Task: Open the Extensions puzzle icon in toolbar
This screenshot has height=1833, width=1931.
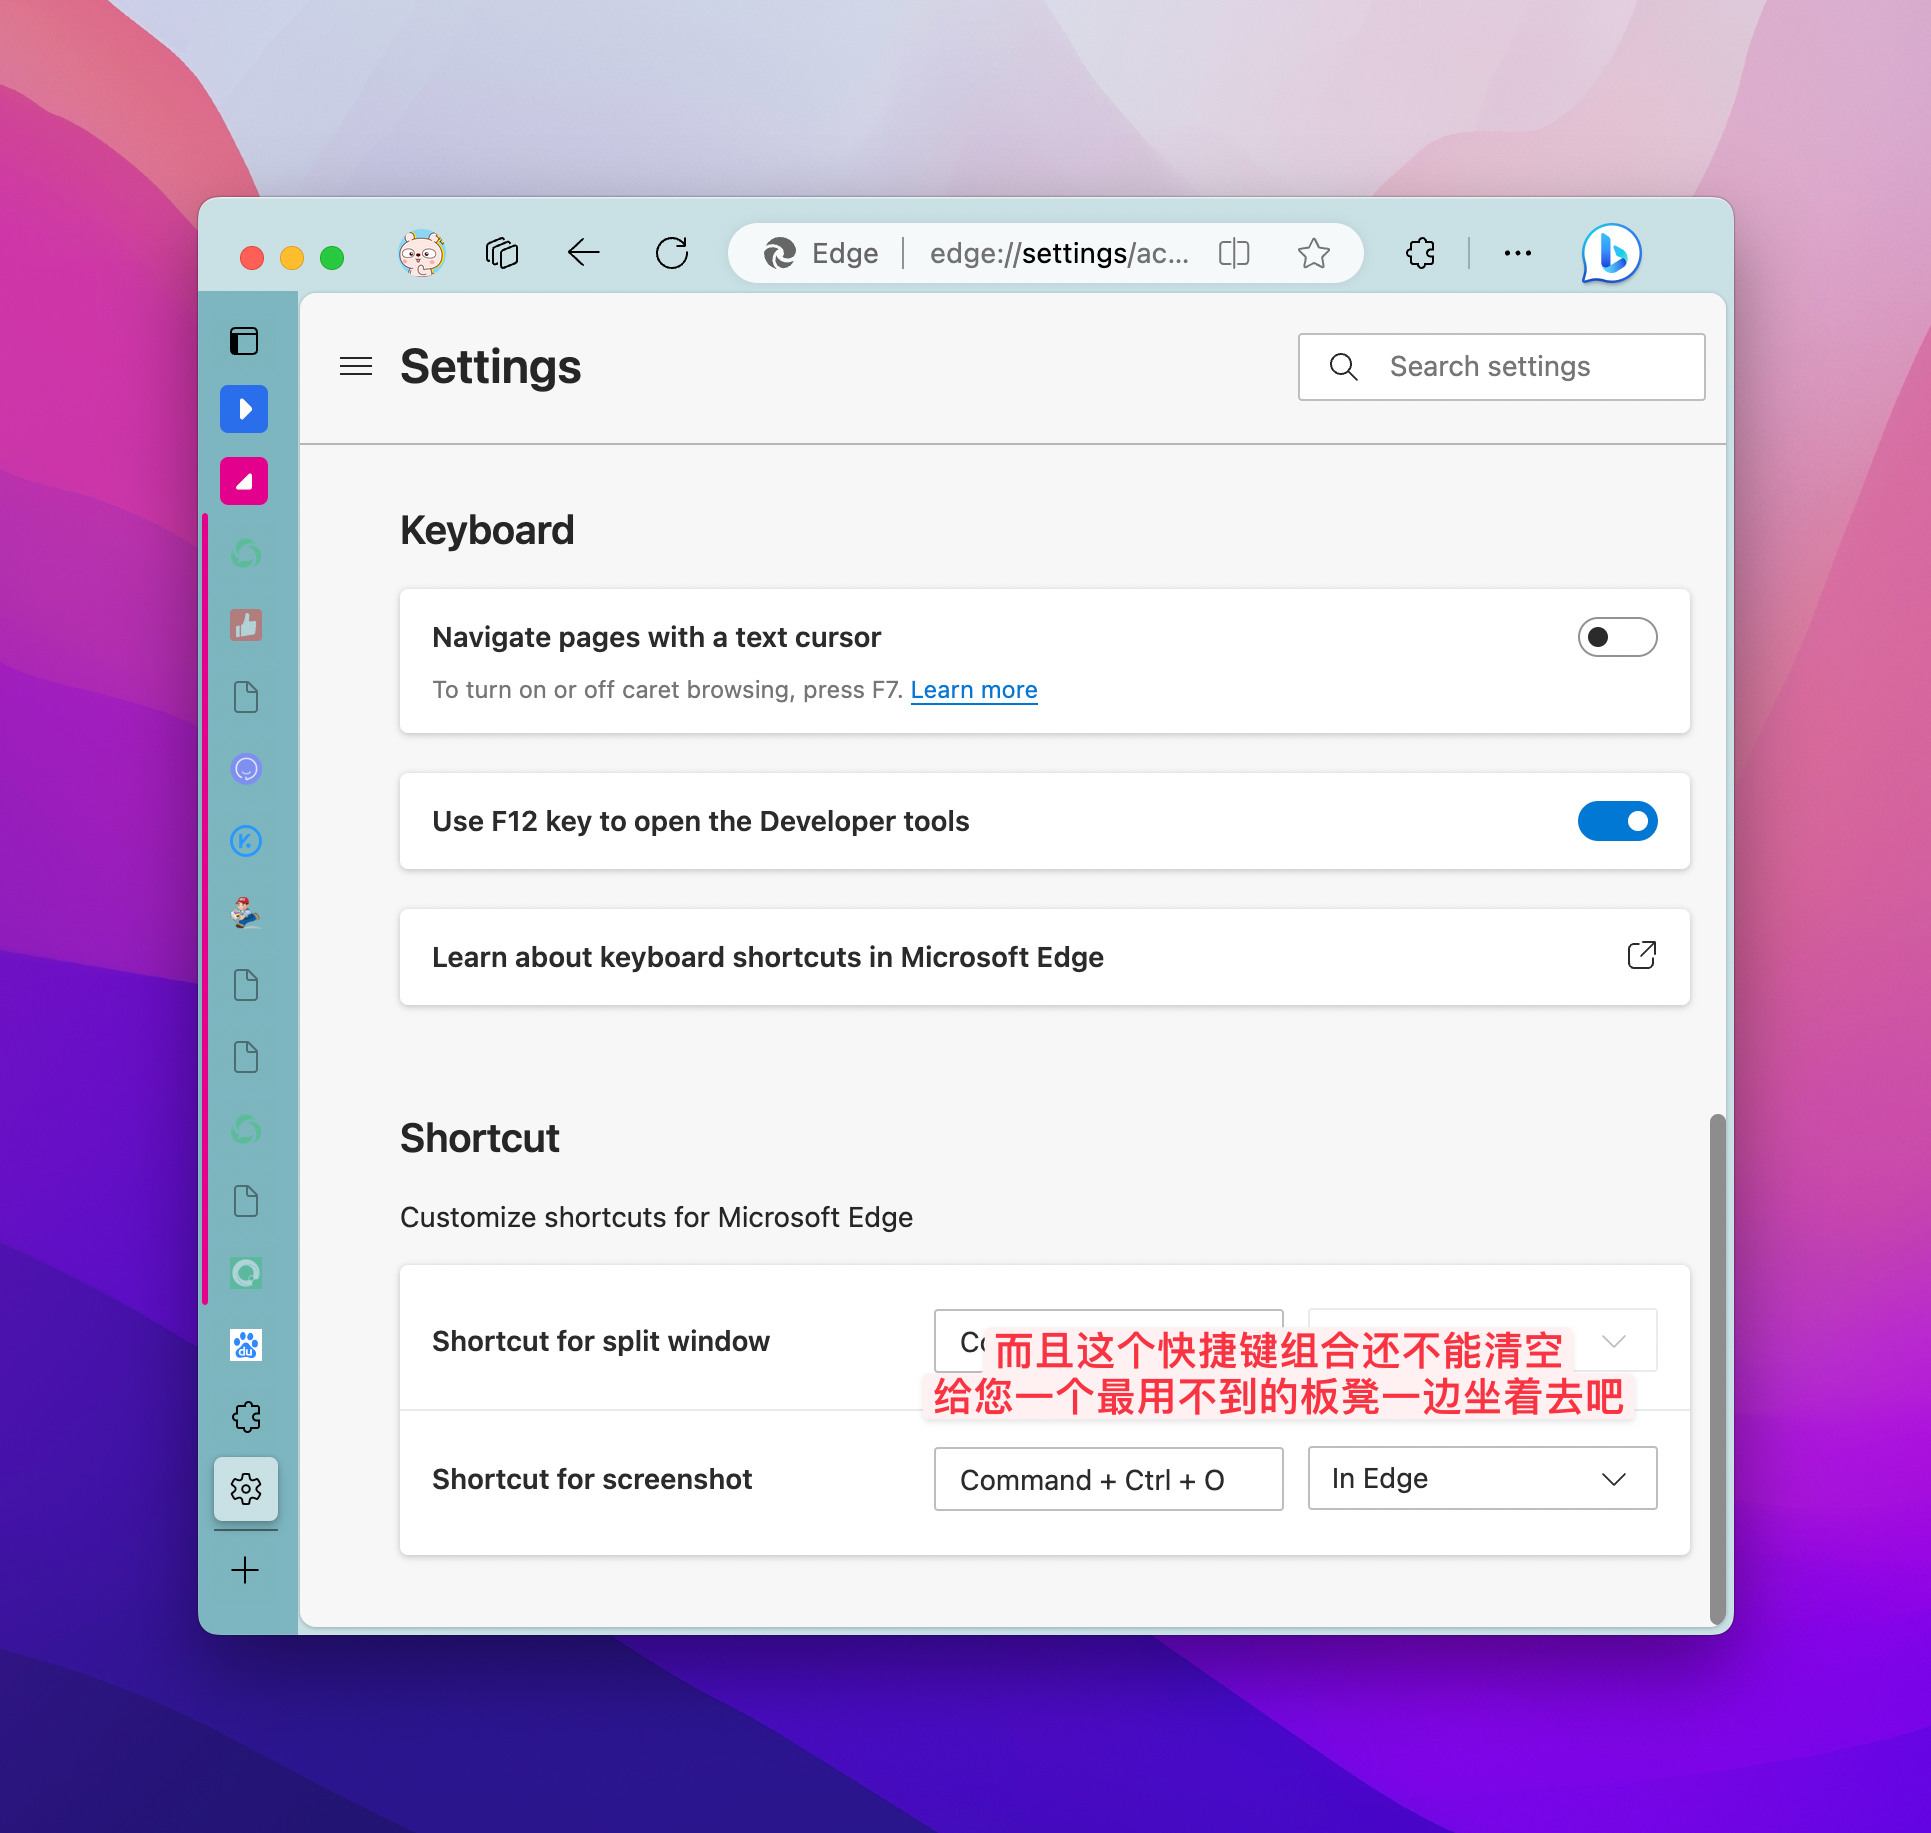Action: [x=1420, y=254]
